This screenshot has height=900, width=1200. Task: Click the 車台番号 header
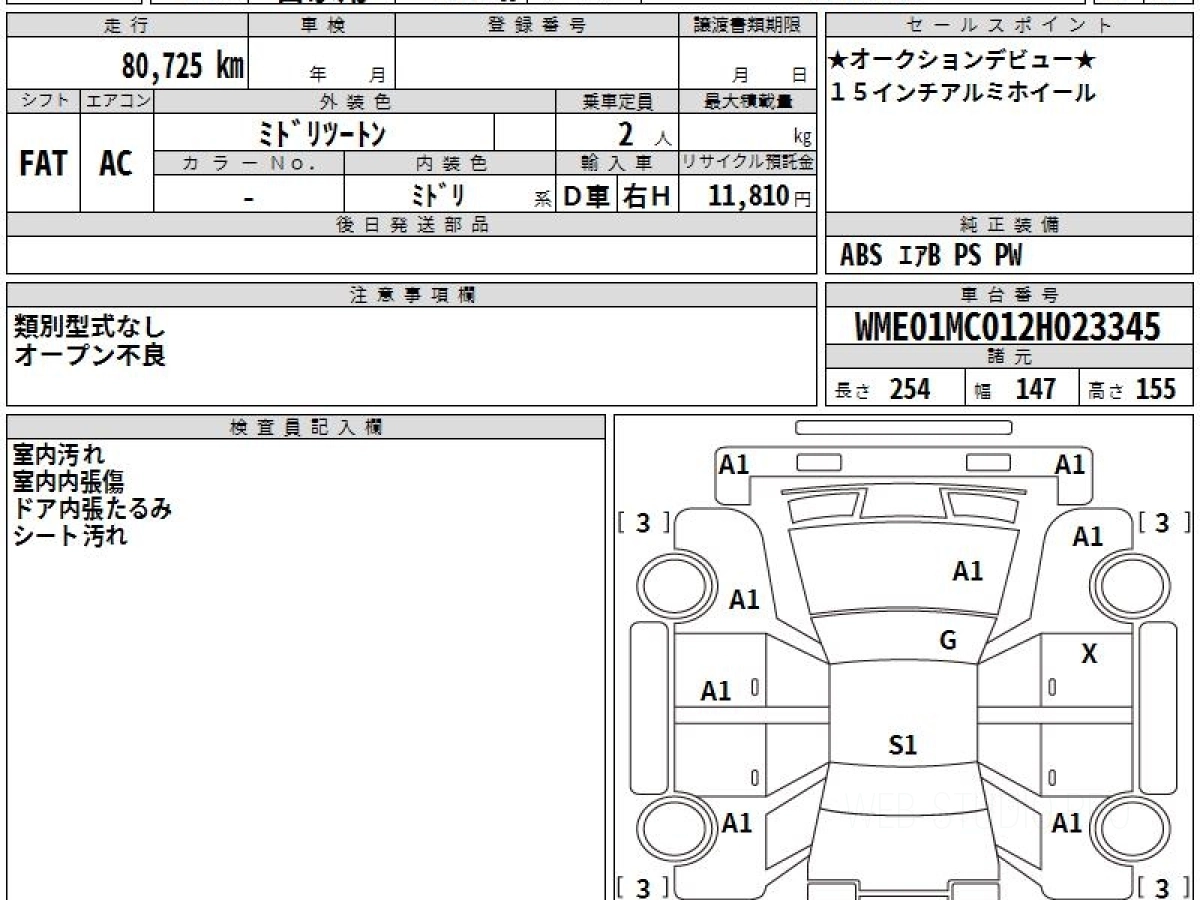[x=1010, y=295]
